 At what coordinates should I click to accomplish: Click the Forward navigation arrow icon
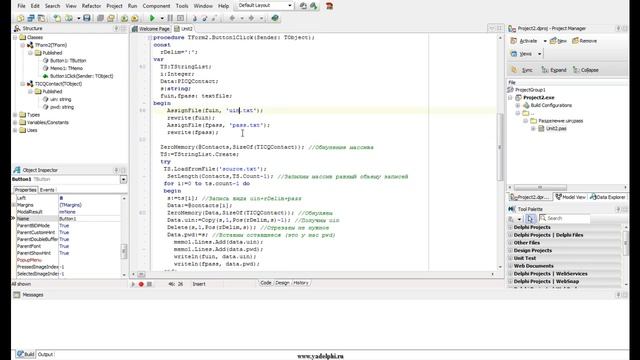[251, 18]
